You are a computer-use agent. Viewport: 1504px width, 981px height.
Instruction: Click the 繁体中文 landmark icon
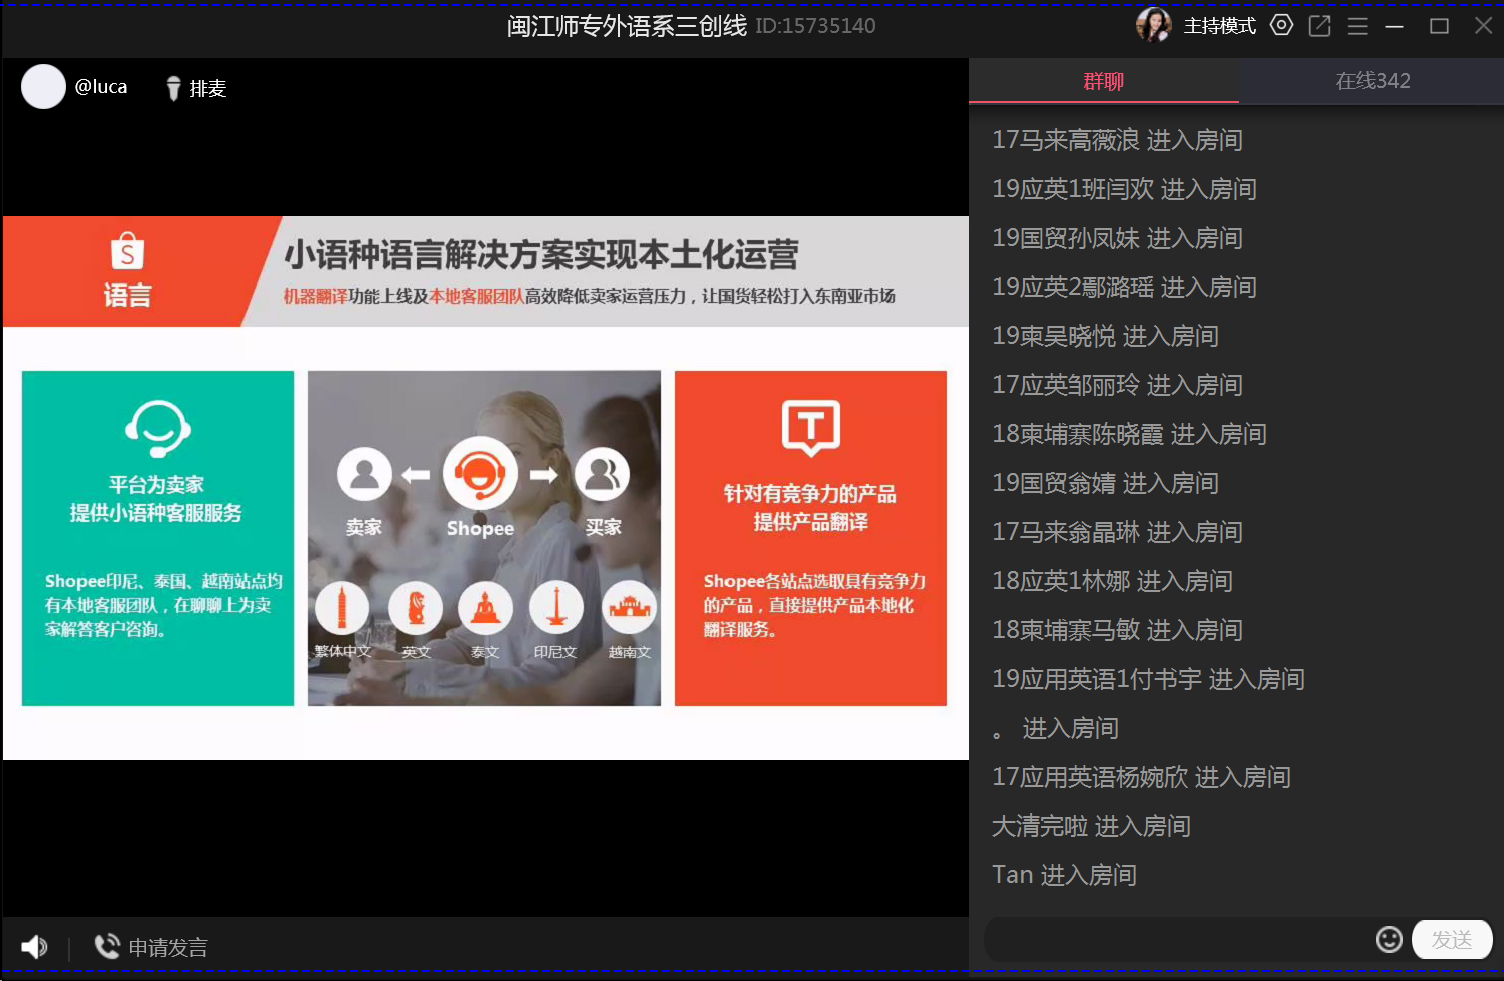point(342,607)
